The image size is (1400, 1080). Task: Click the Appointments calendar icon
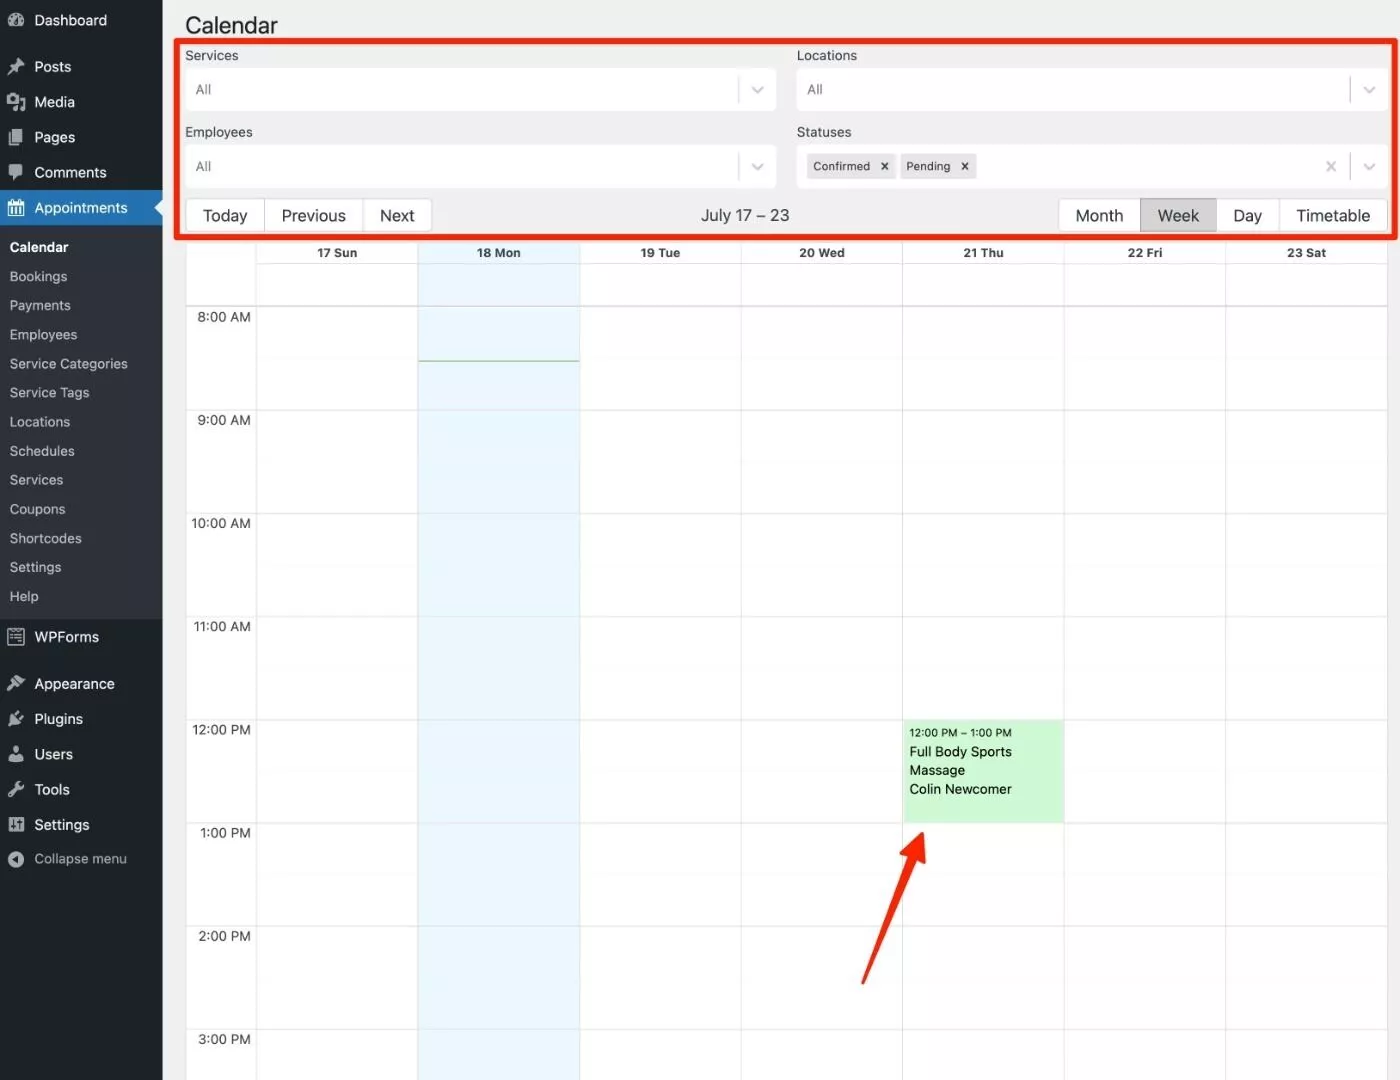pyautogui.click(x=16, y=208)
